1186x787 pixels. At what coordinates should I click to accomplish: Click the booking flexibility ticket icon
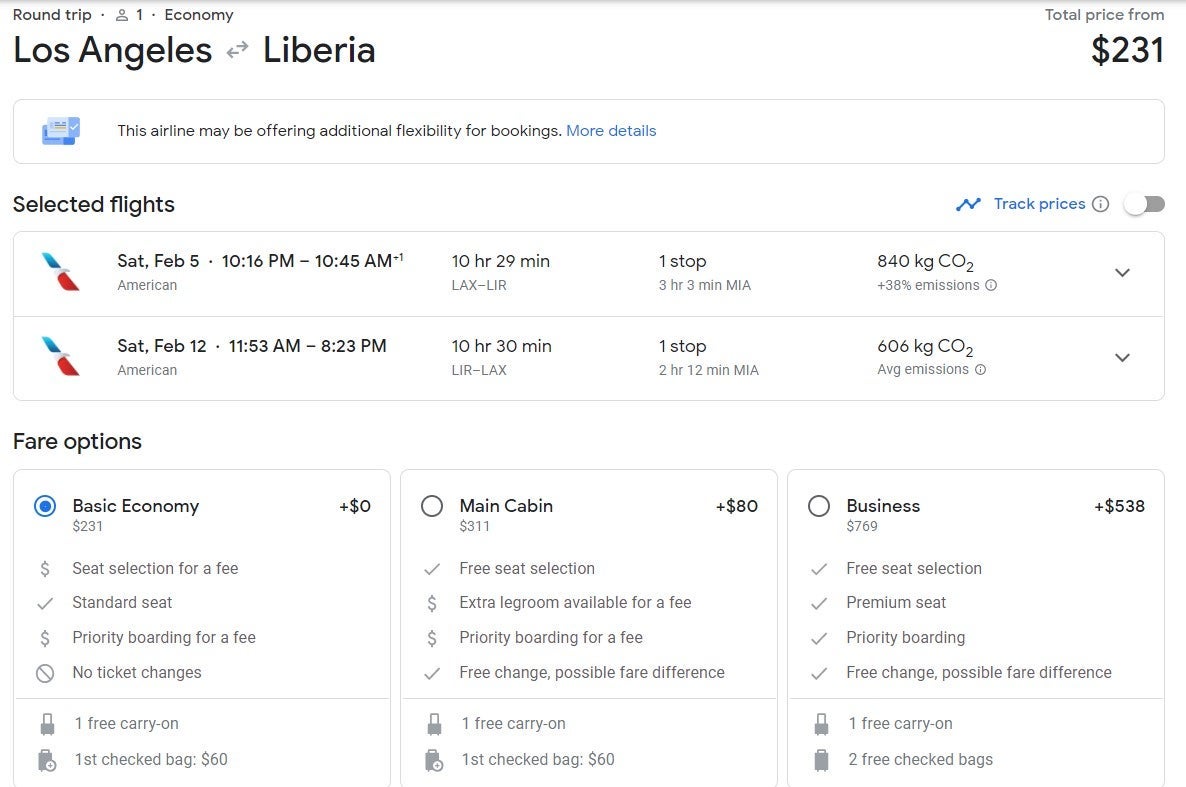[61, 131]
